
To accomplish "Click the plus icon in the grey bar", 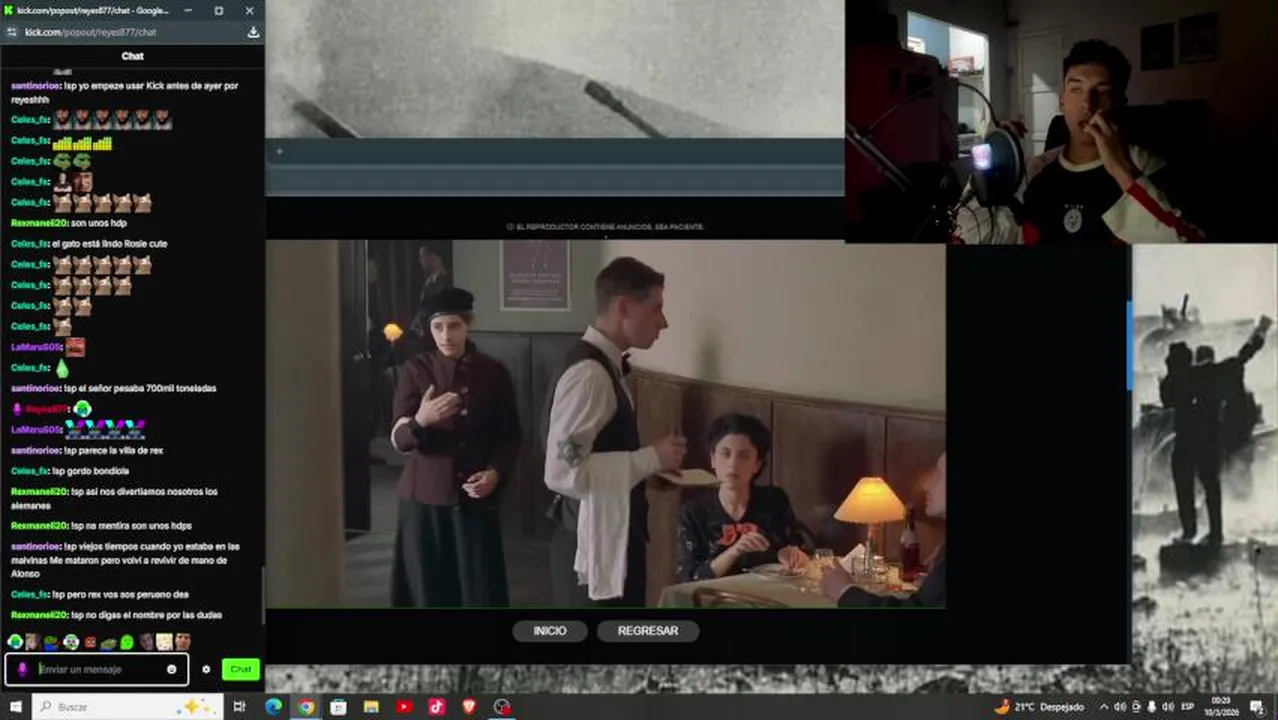I will click(279, 152).
